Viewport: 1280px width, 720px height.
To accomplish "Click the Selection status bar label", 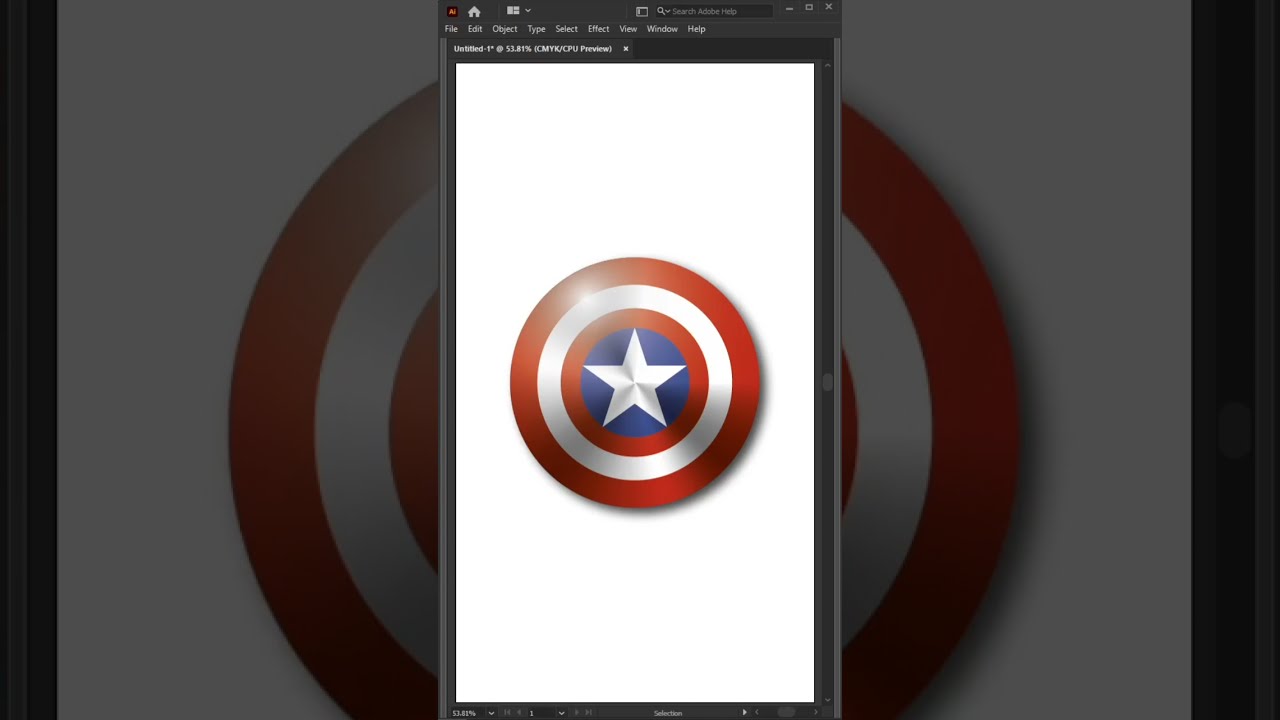I will (668, 713).
